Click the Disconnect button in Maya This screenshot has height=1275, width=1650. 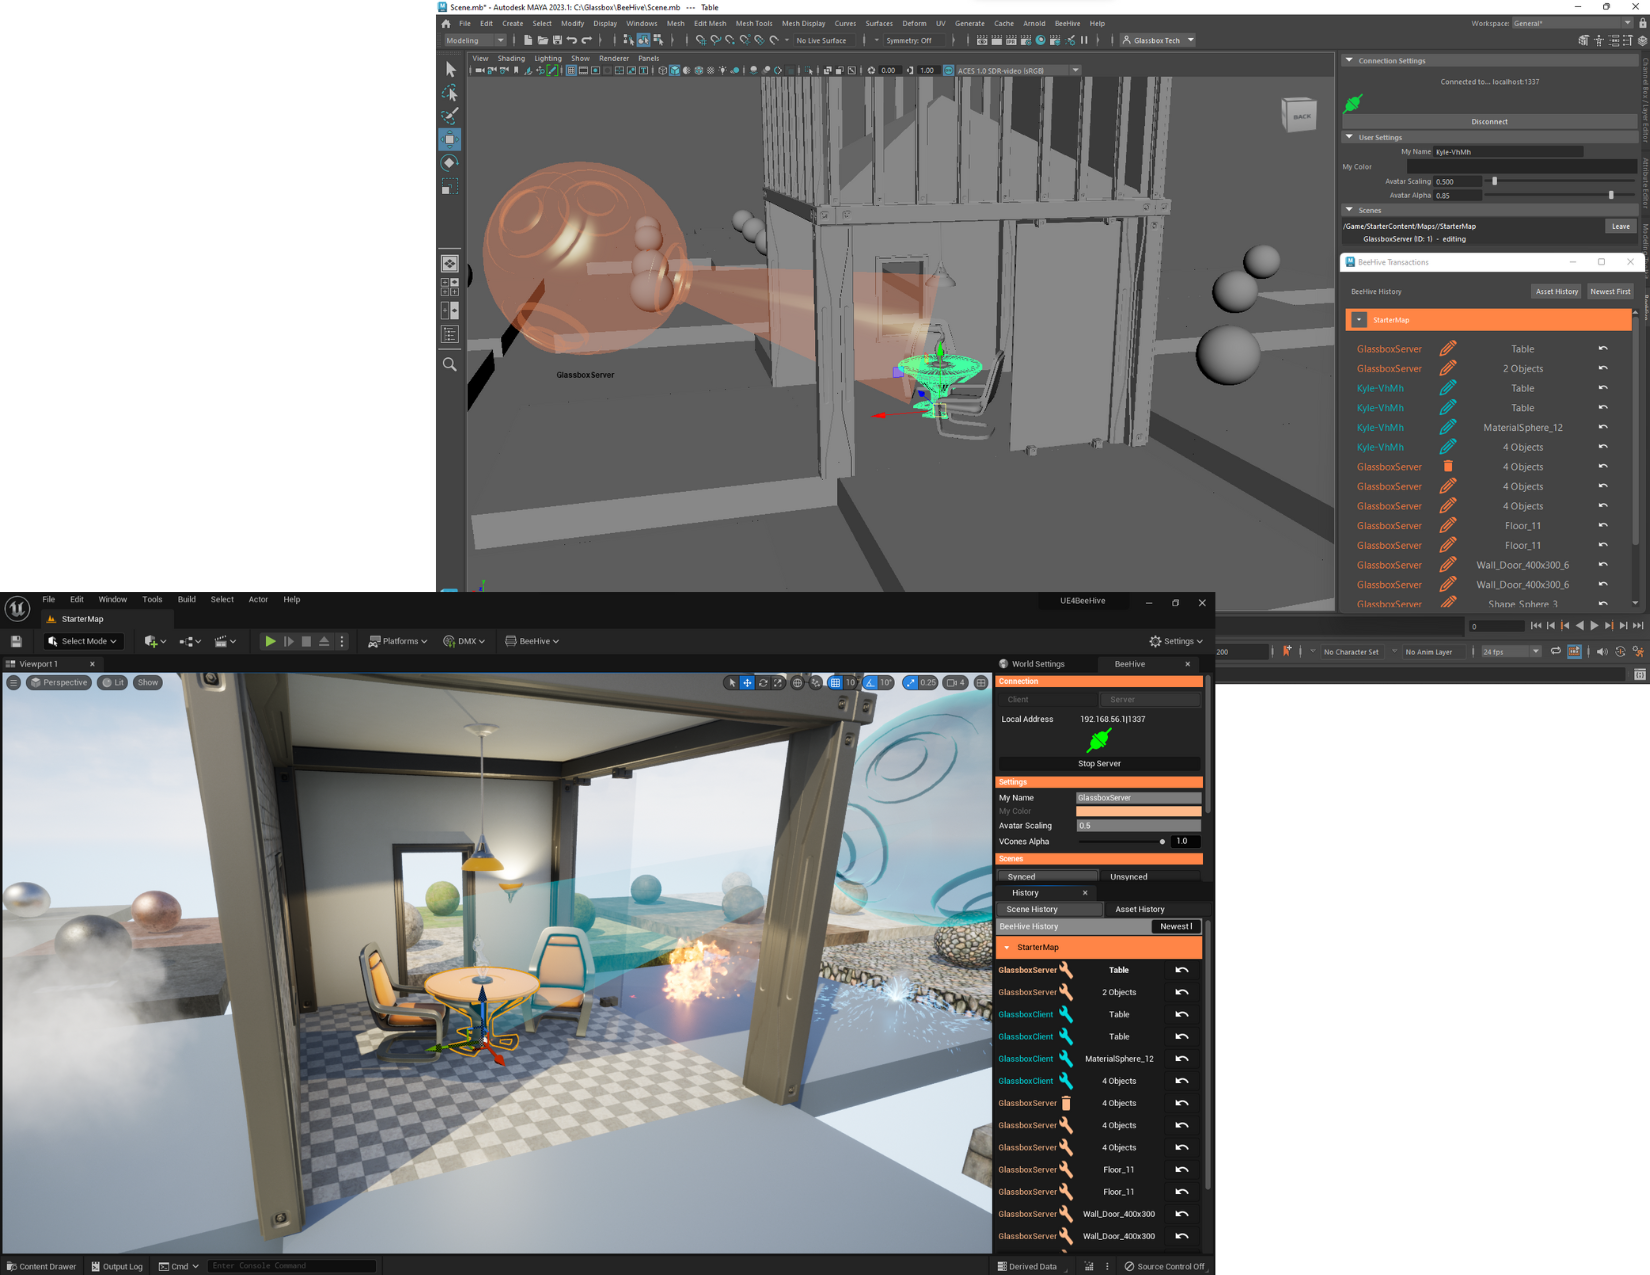(x=1489, y=121)
